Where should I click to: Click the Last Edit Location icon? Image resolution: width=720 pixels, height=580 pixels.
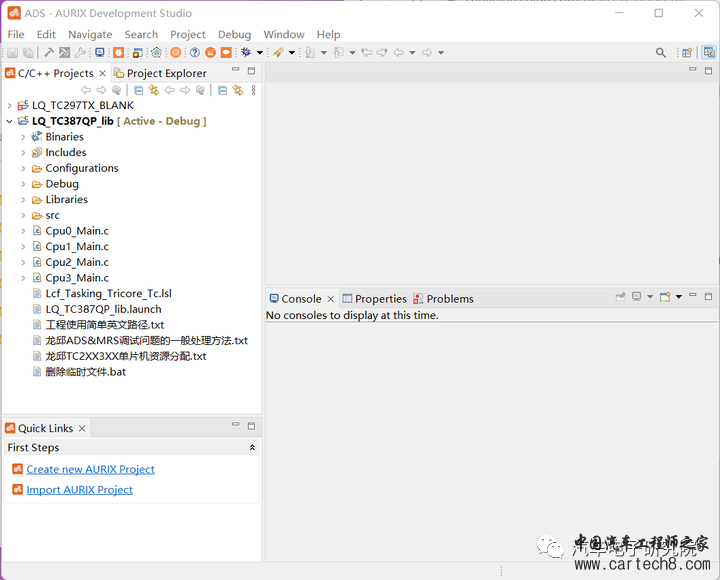click(x=366, y=52)
